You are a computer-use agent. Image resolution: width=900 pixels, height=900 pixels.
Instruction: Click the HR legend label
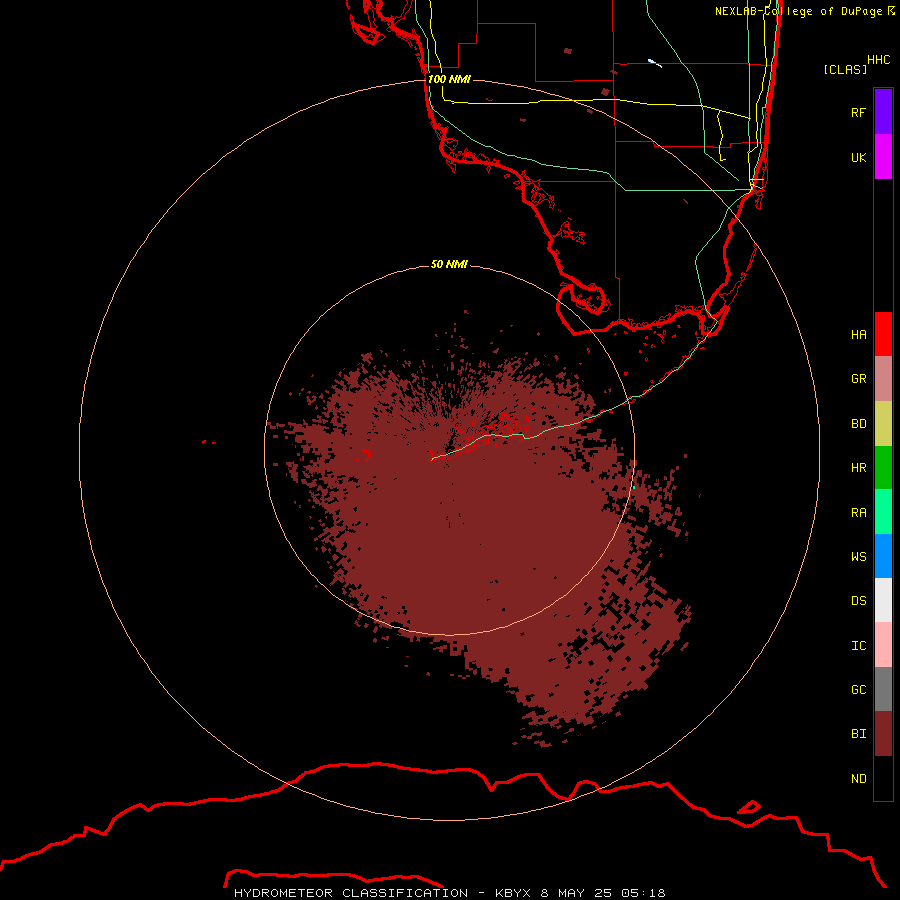(859, 468)
